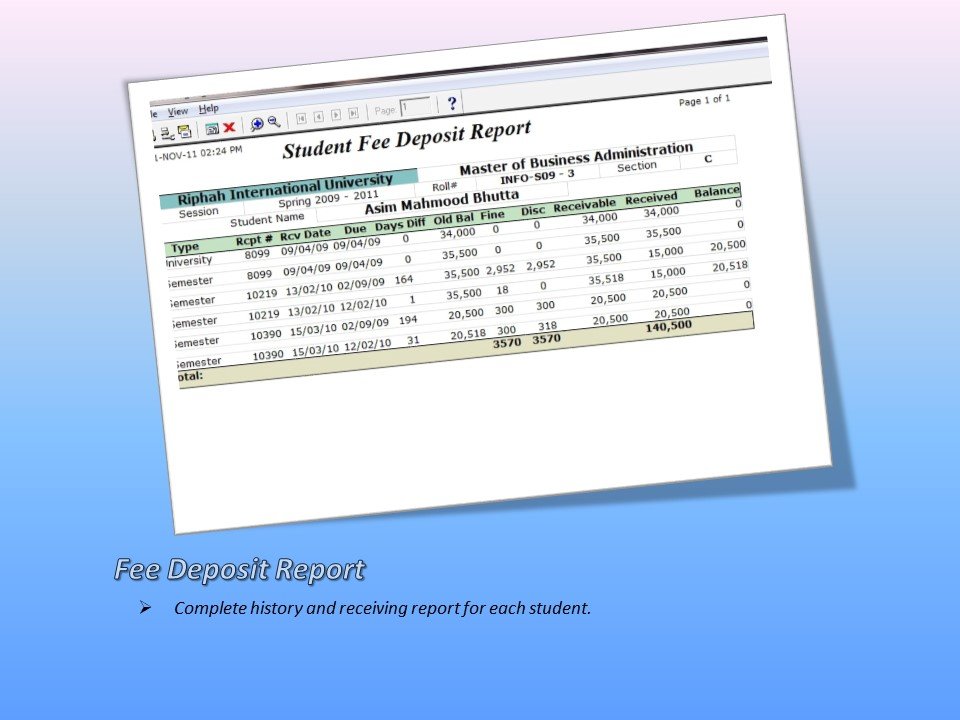
Task: Click Page 1 of 1 label
Action: click(704, 100)
